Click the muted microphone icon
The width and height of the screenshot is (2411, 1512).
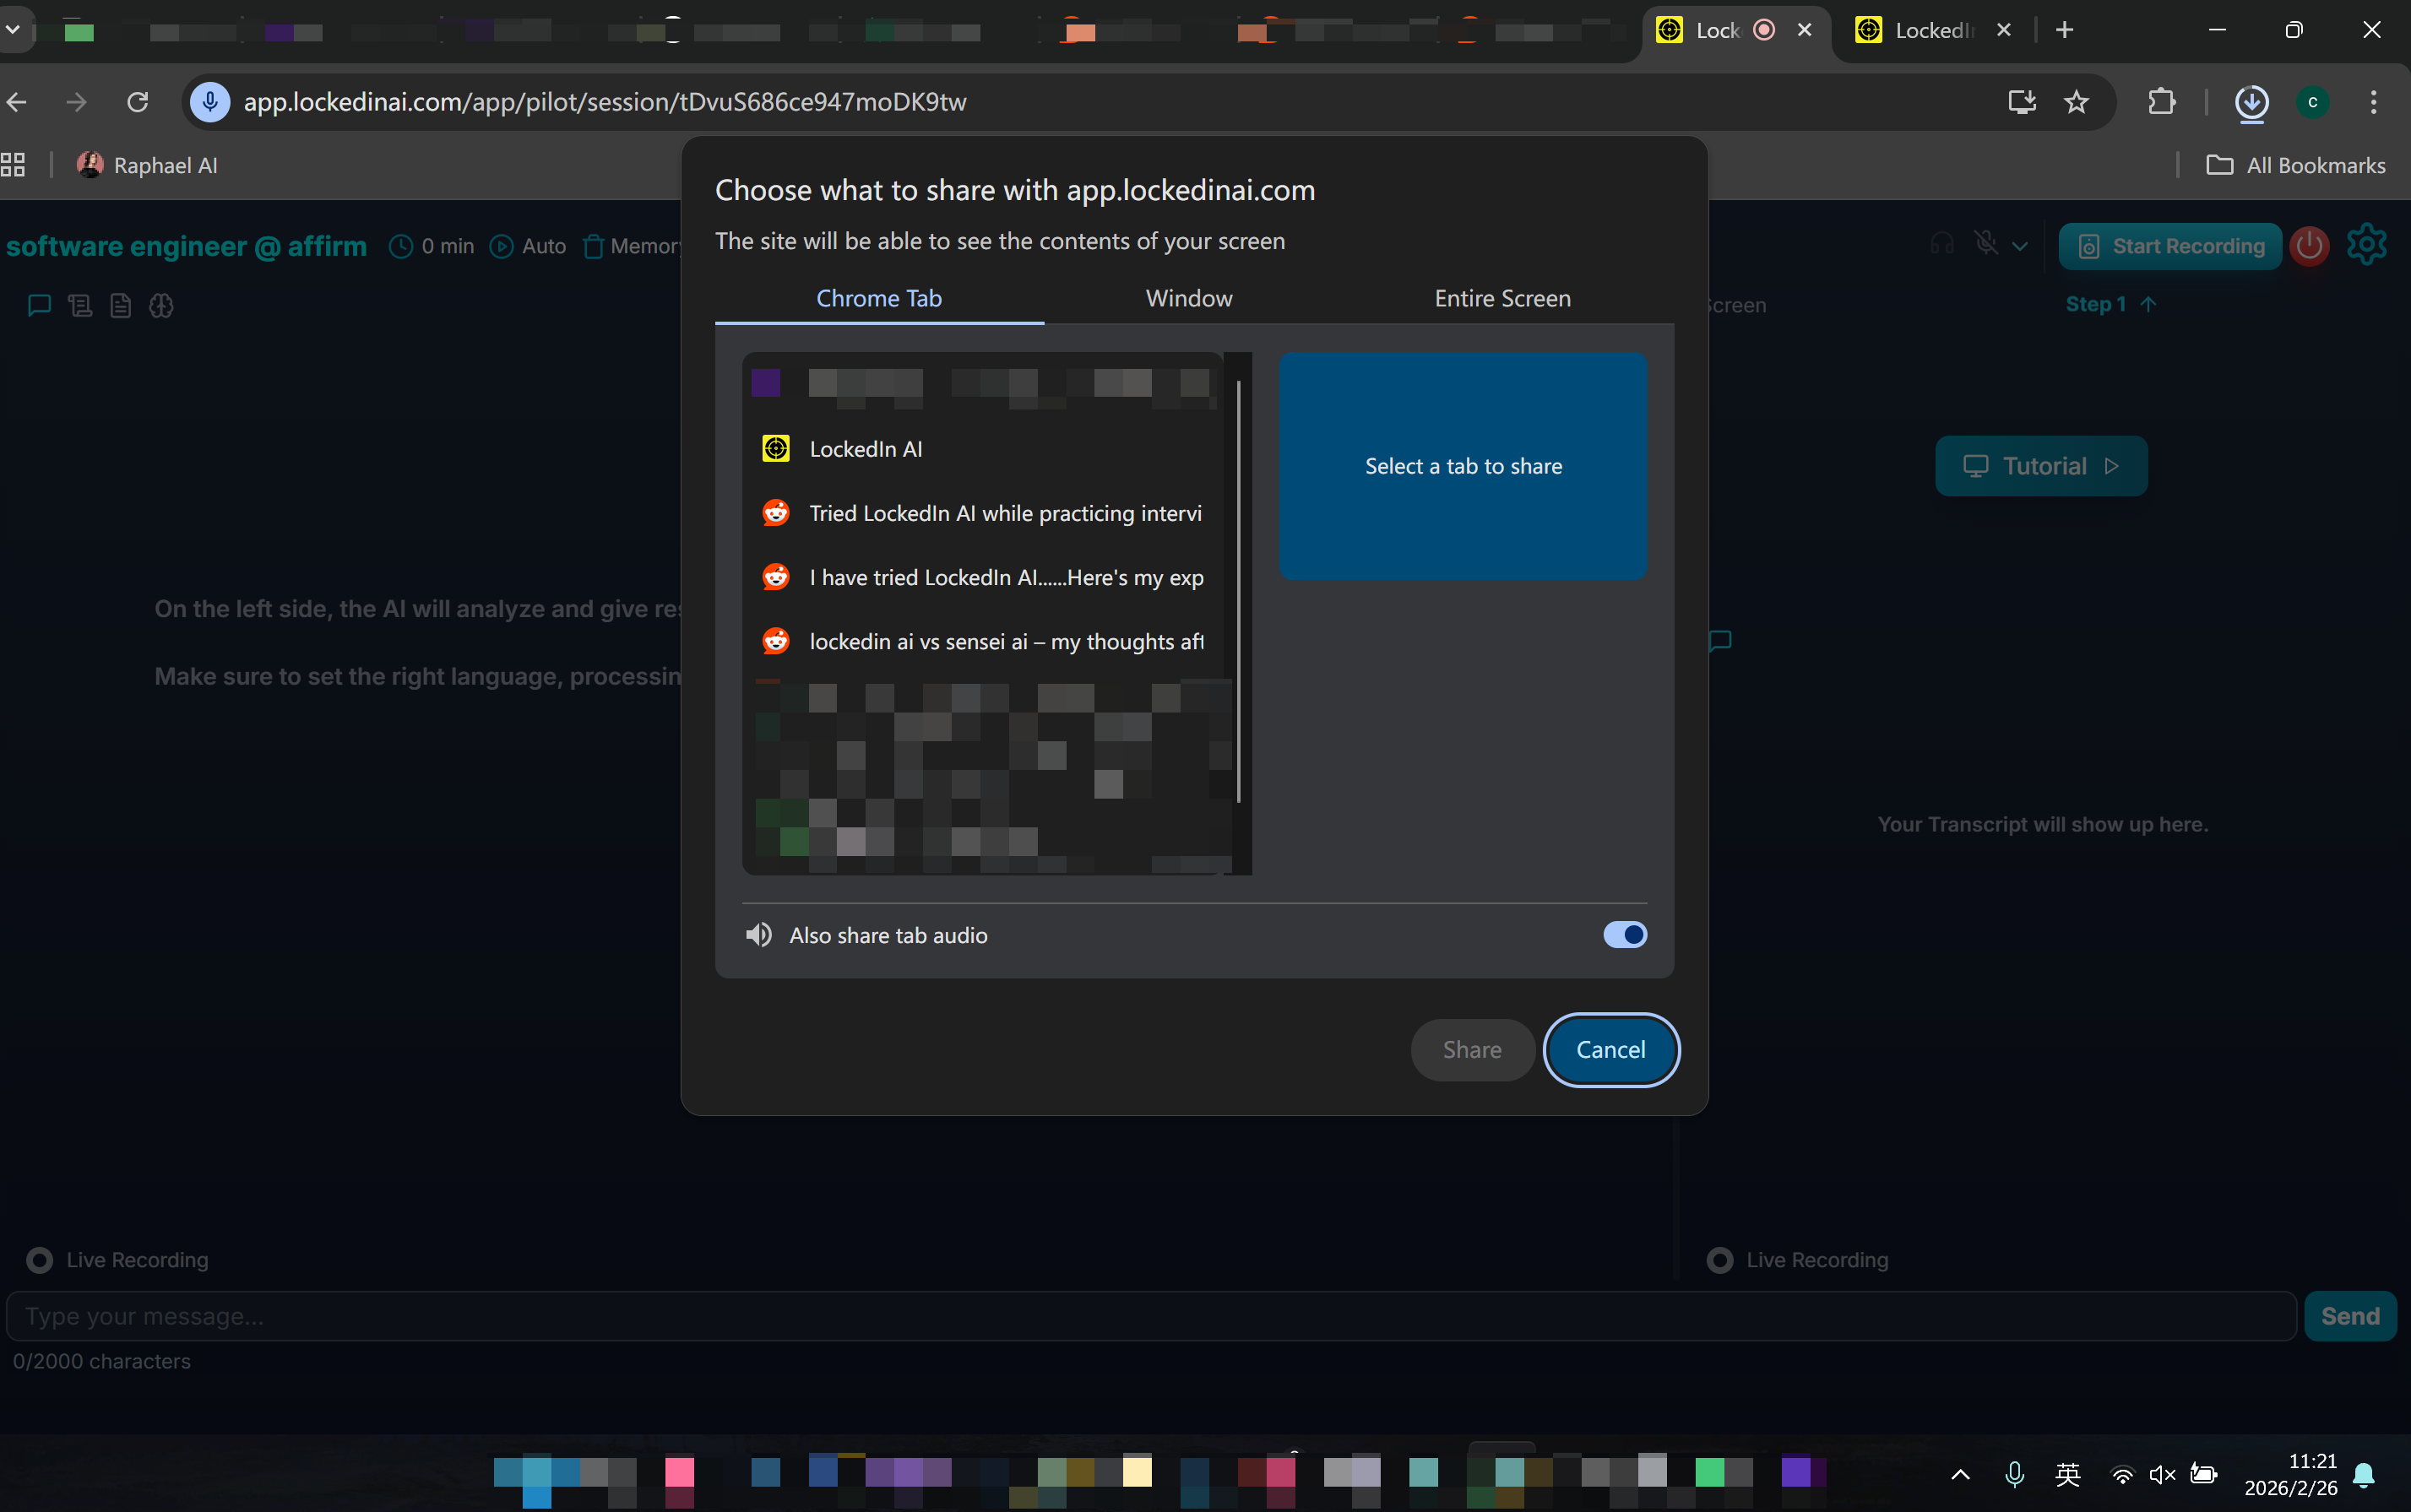point(1986,244)
